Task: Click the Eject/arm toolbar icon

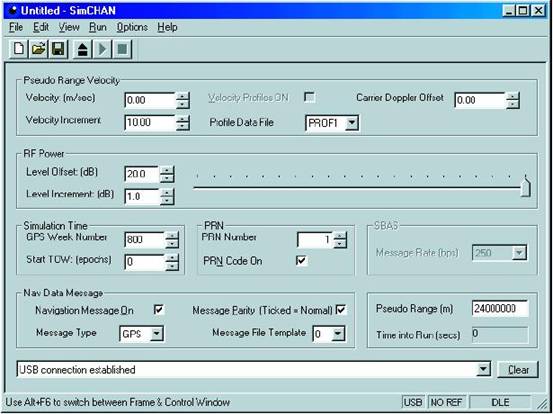Action: coord(83,49)
